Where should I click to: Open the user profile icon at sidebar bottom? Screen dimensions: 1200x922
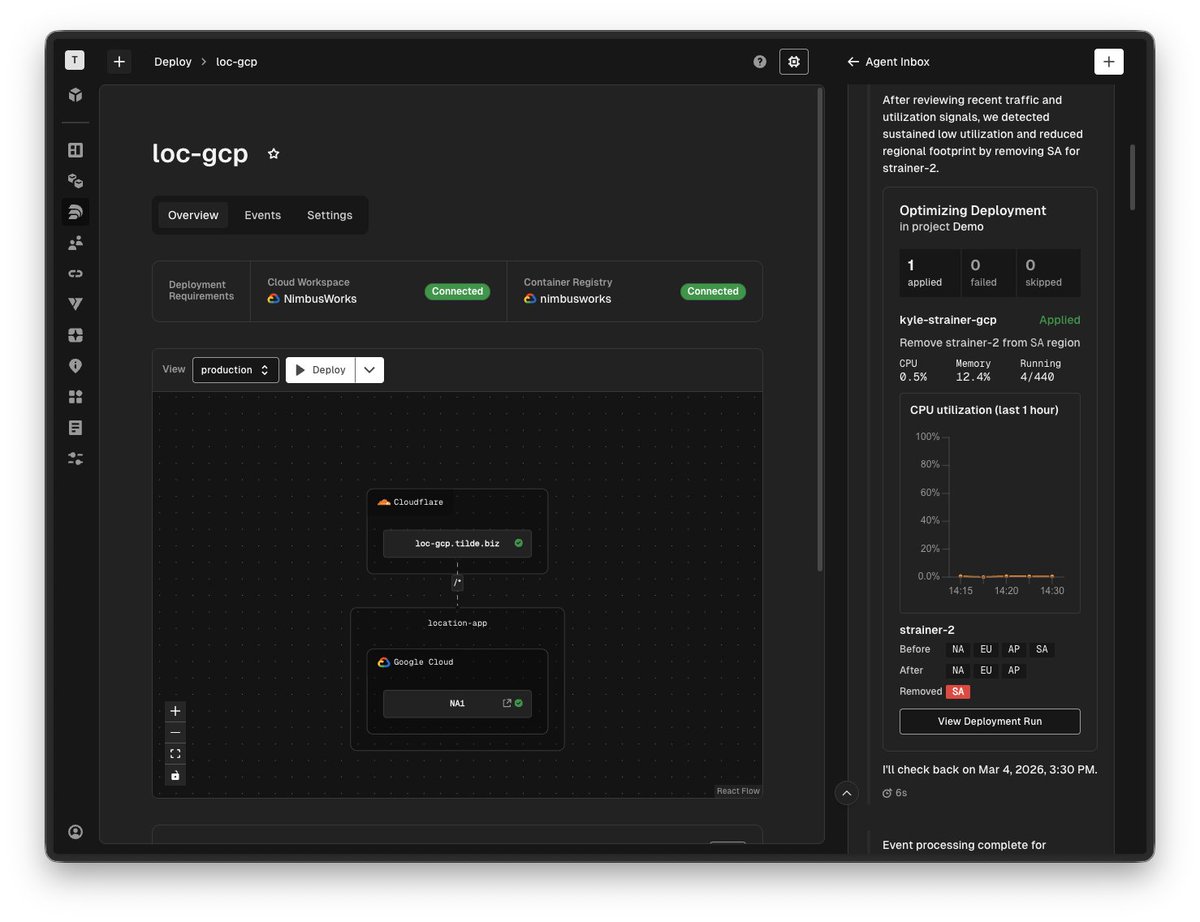point(75,832)
